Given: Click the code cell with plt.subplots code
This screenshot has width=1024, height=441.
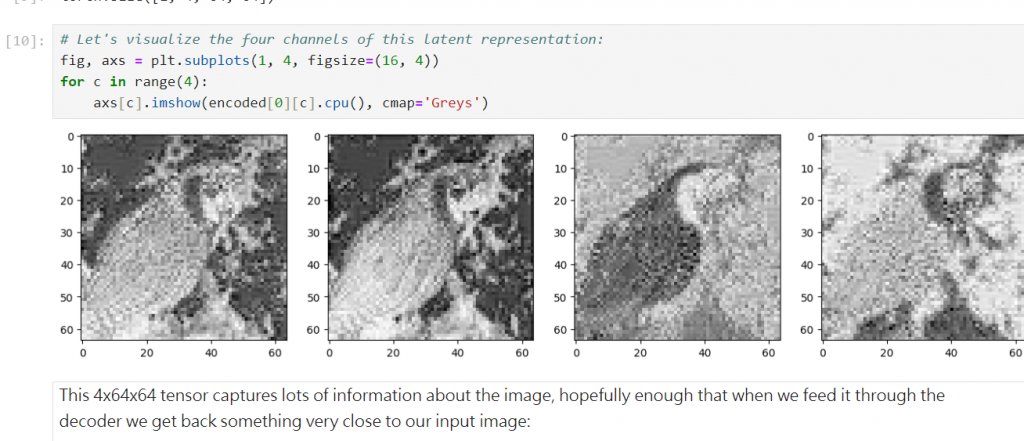Looking at the screenshot, I should (x=538, y=72).
